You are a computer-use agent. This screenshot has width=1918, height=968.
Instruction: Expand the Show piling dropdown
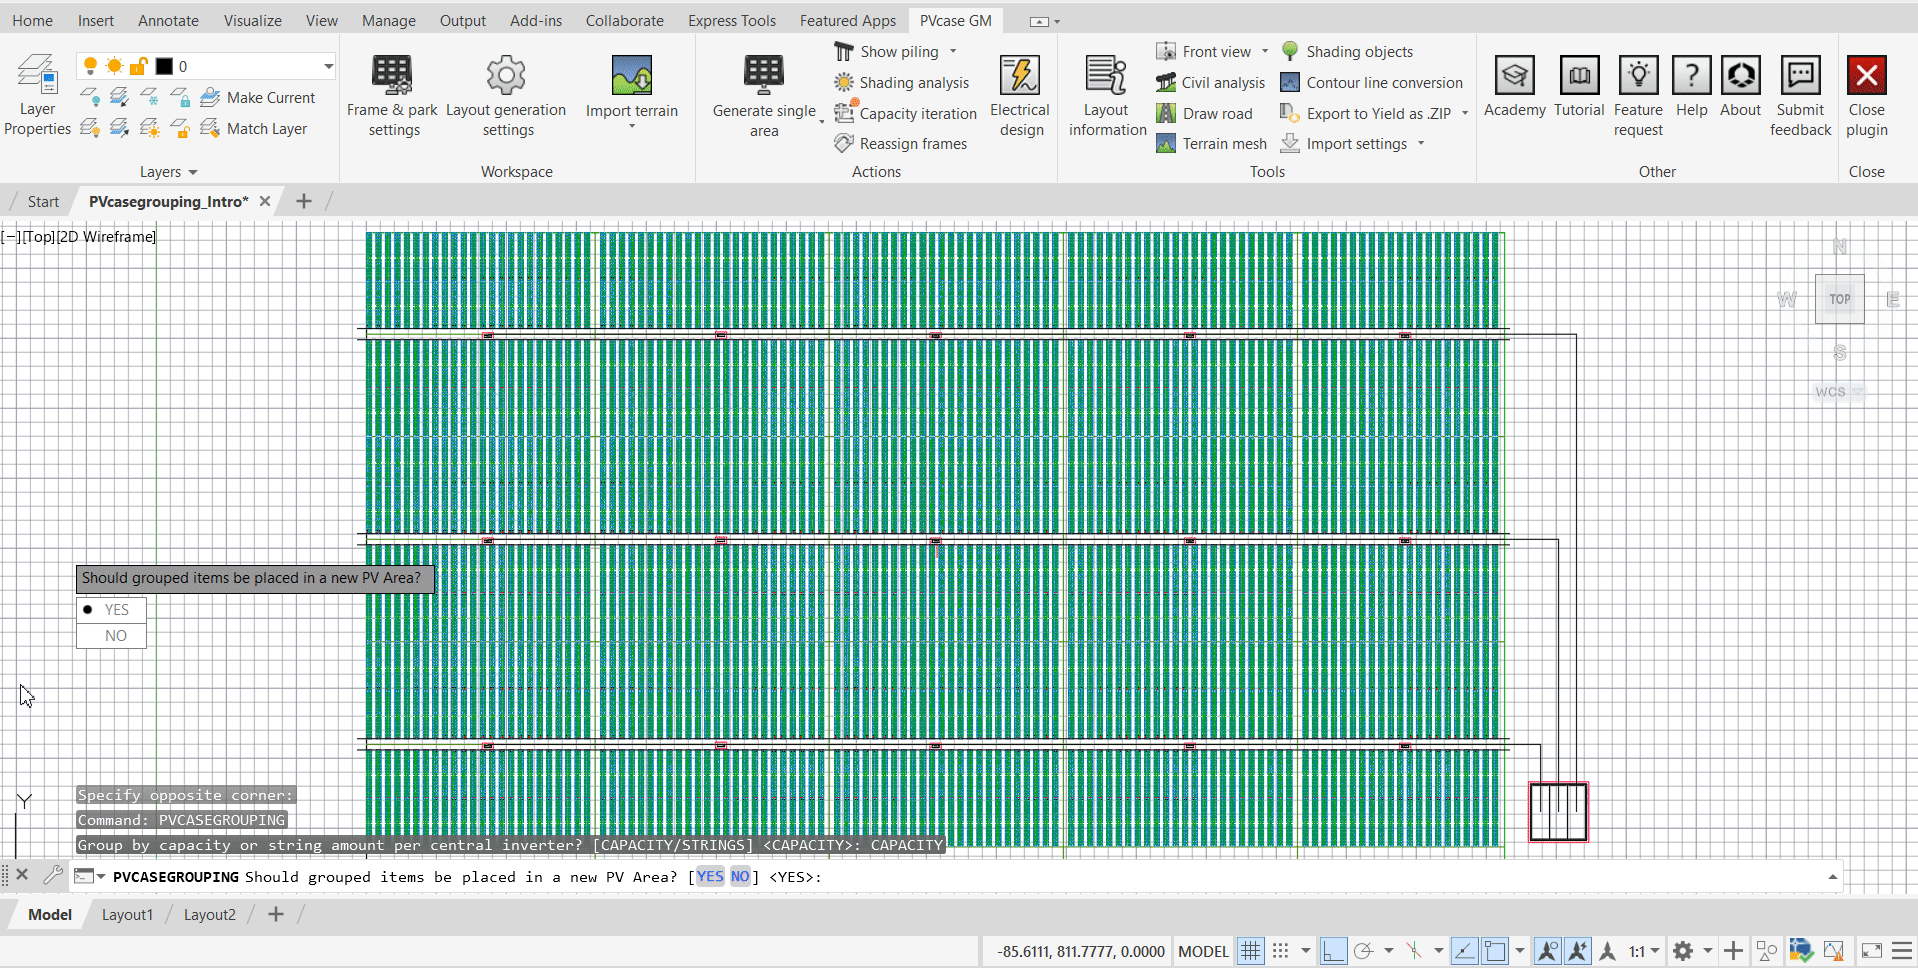click(953, 51)
